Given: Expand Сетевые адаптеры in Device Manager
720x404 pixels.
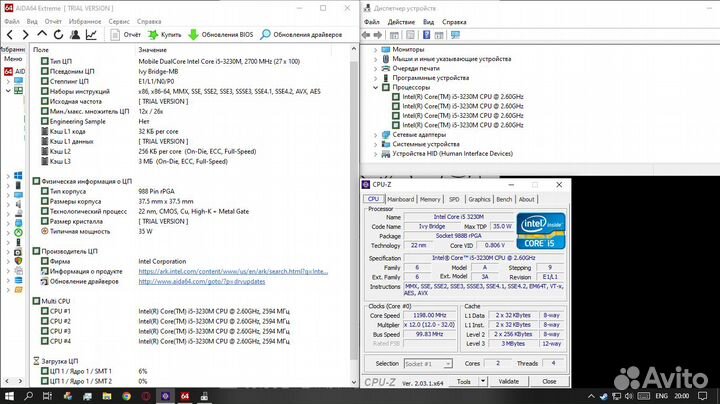Looking at the screenshot, I should [x=376, y=135].
